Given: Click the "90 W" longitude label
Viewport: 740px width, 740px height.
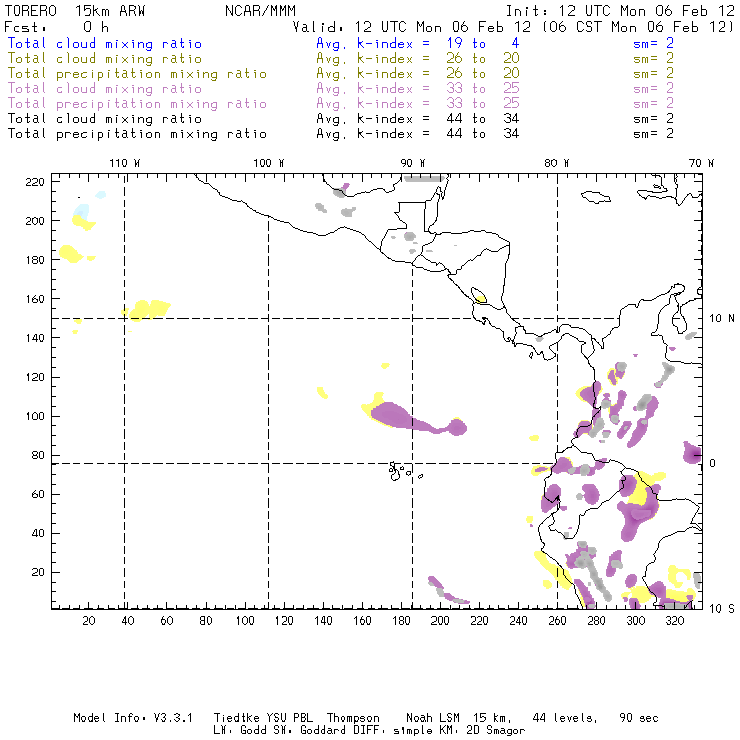Looking at the screenshot, I should 413,163.
